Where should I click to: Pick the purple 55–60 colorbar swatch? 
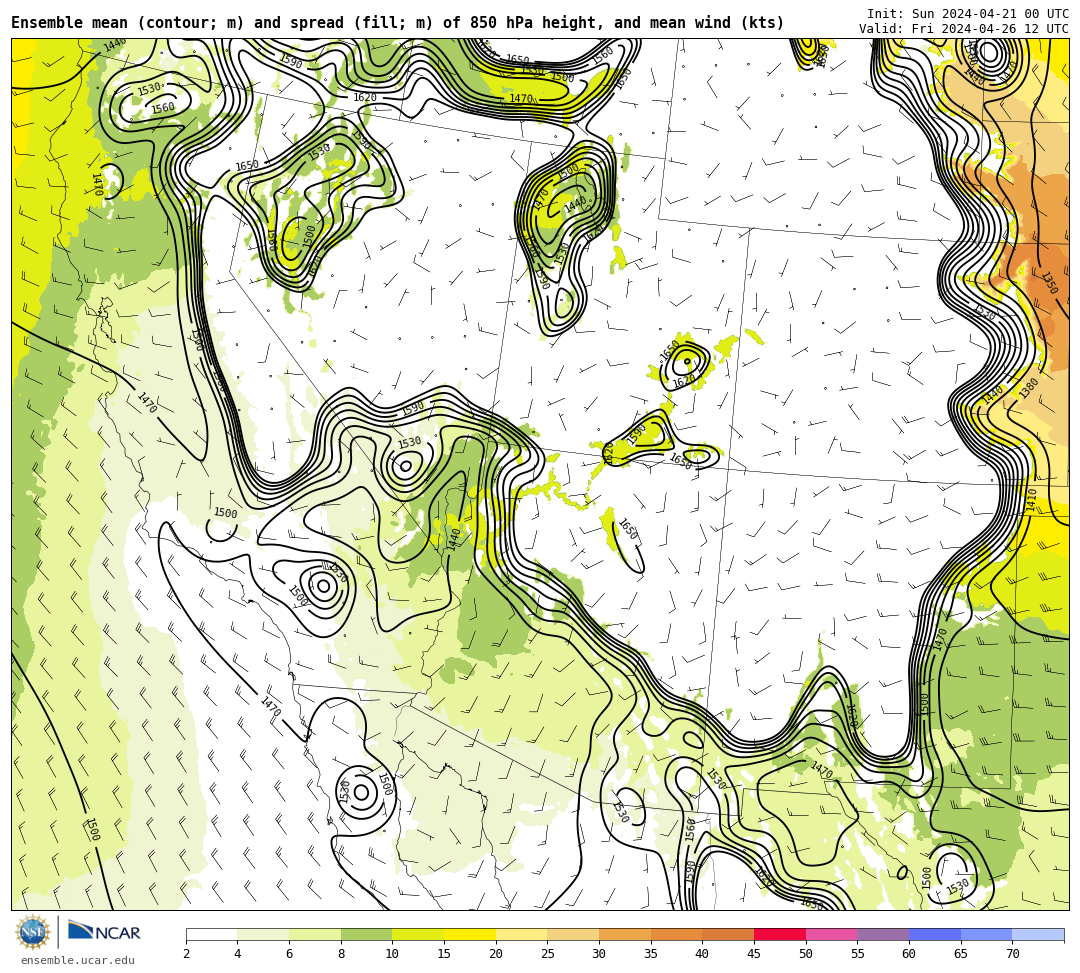(883, 934)
